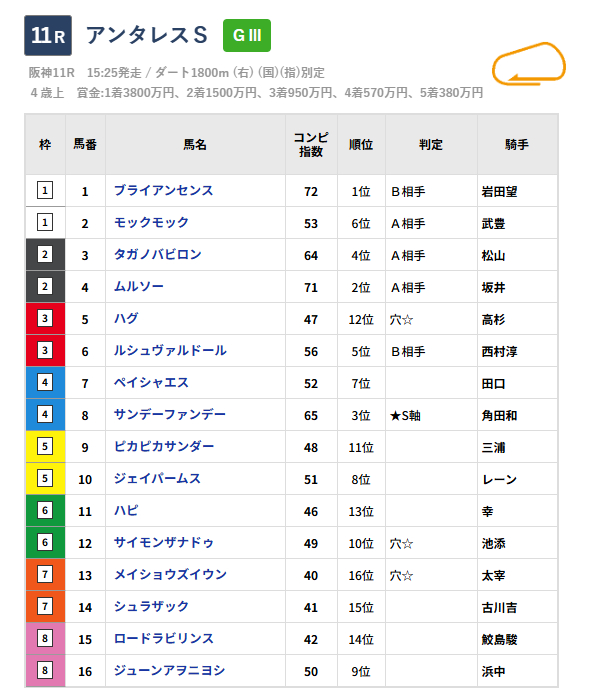
Task: Click the black frame 2 icon beside タガノバビロン
Action: point(45,254)
